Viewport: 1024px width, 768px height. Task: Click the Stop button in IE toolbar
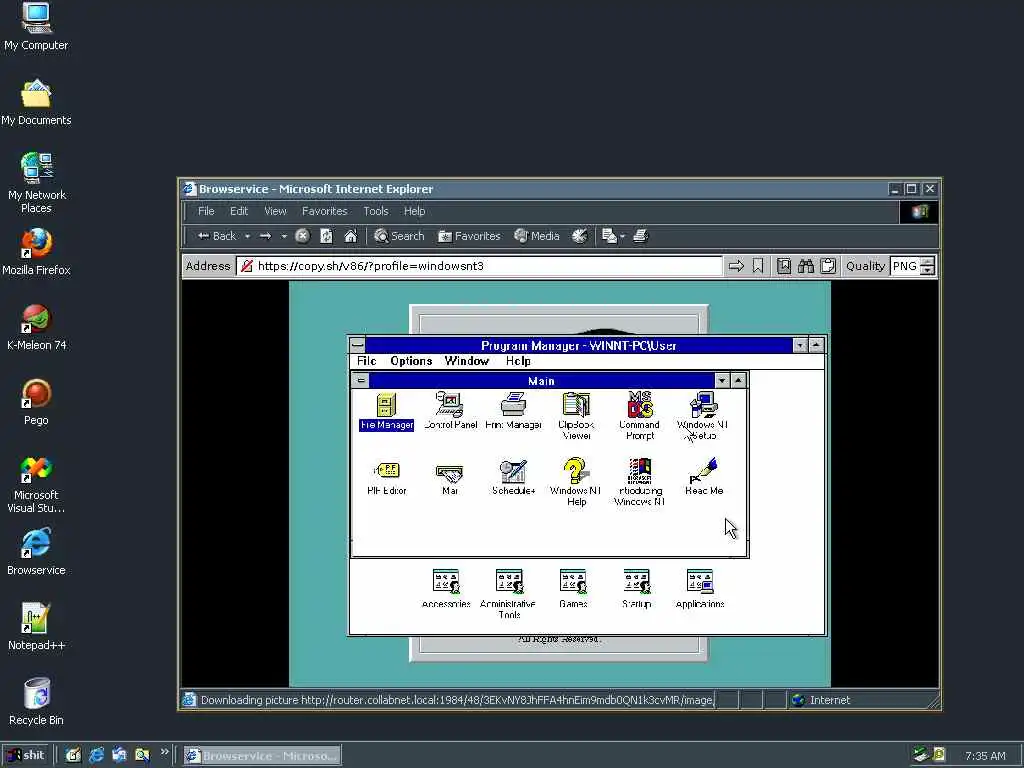(302, 236)
